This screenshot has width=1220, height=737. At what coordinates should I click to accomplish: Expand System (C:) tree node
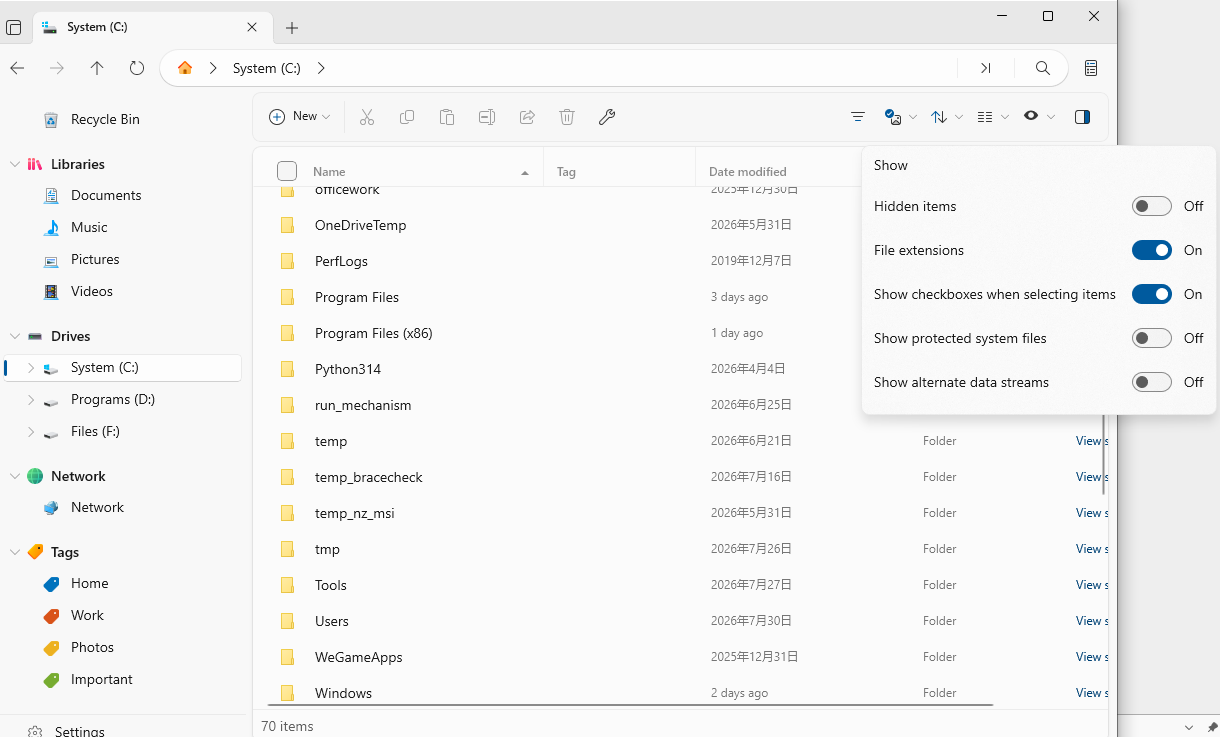[31, 368]
